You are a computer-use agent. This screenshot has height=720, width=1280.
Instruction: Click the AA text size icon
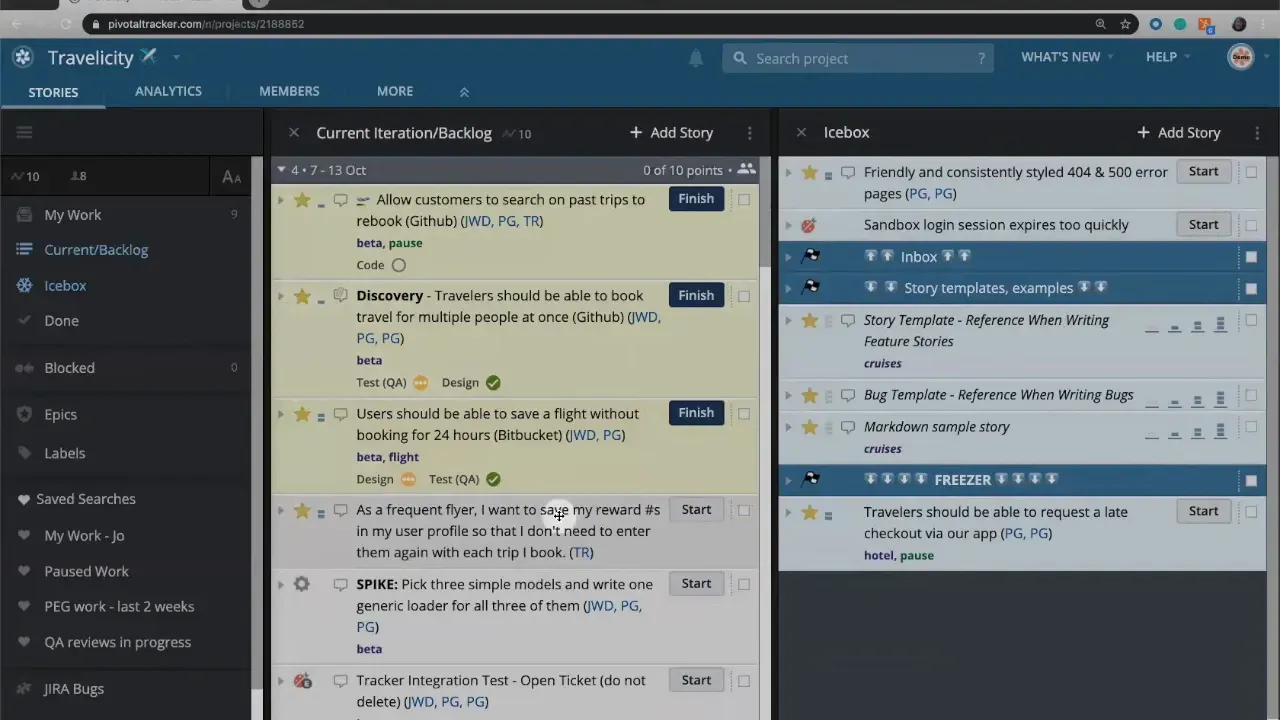231,176
